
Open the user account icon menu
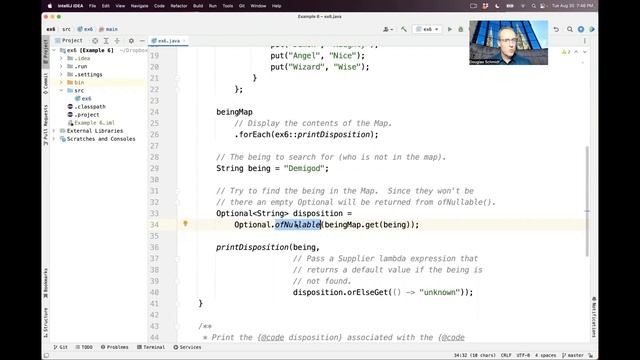pyautogui.click(x=388, y=29)
